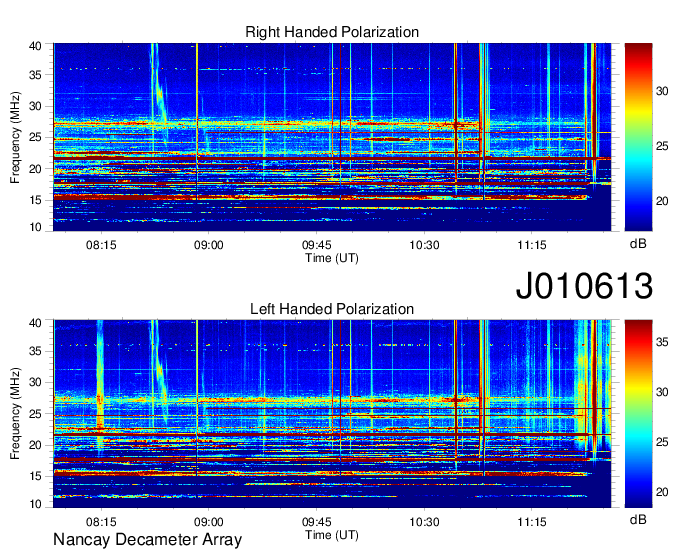Screen dimensions: 680x552
Task: Click the 11:15 tick label under the top plot
Action: pos(532,245)
